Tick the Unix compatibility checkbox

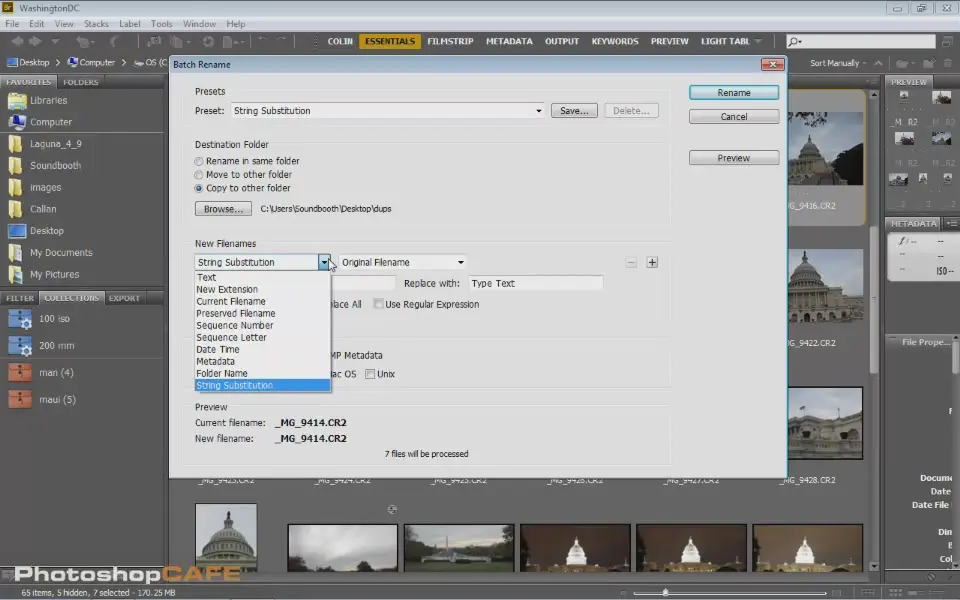[370, 374]
